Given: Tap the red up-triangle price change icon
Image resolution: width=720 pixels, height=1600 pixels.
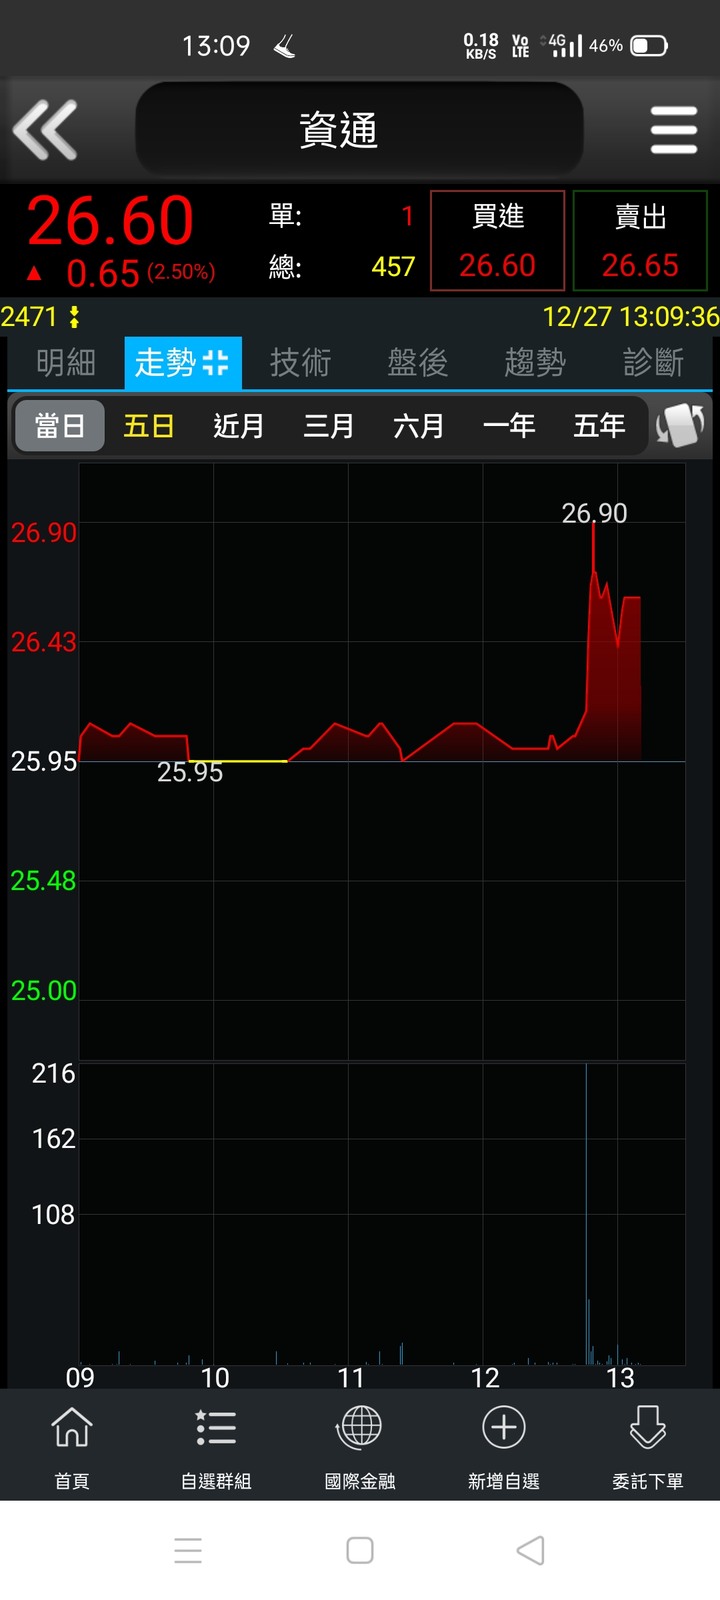Looking at the screenshot, I should tap(34, 272).
